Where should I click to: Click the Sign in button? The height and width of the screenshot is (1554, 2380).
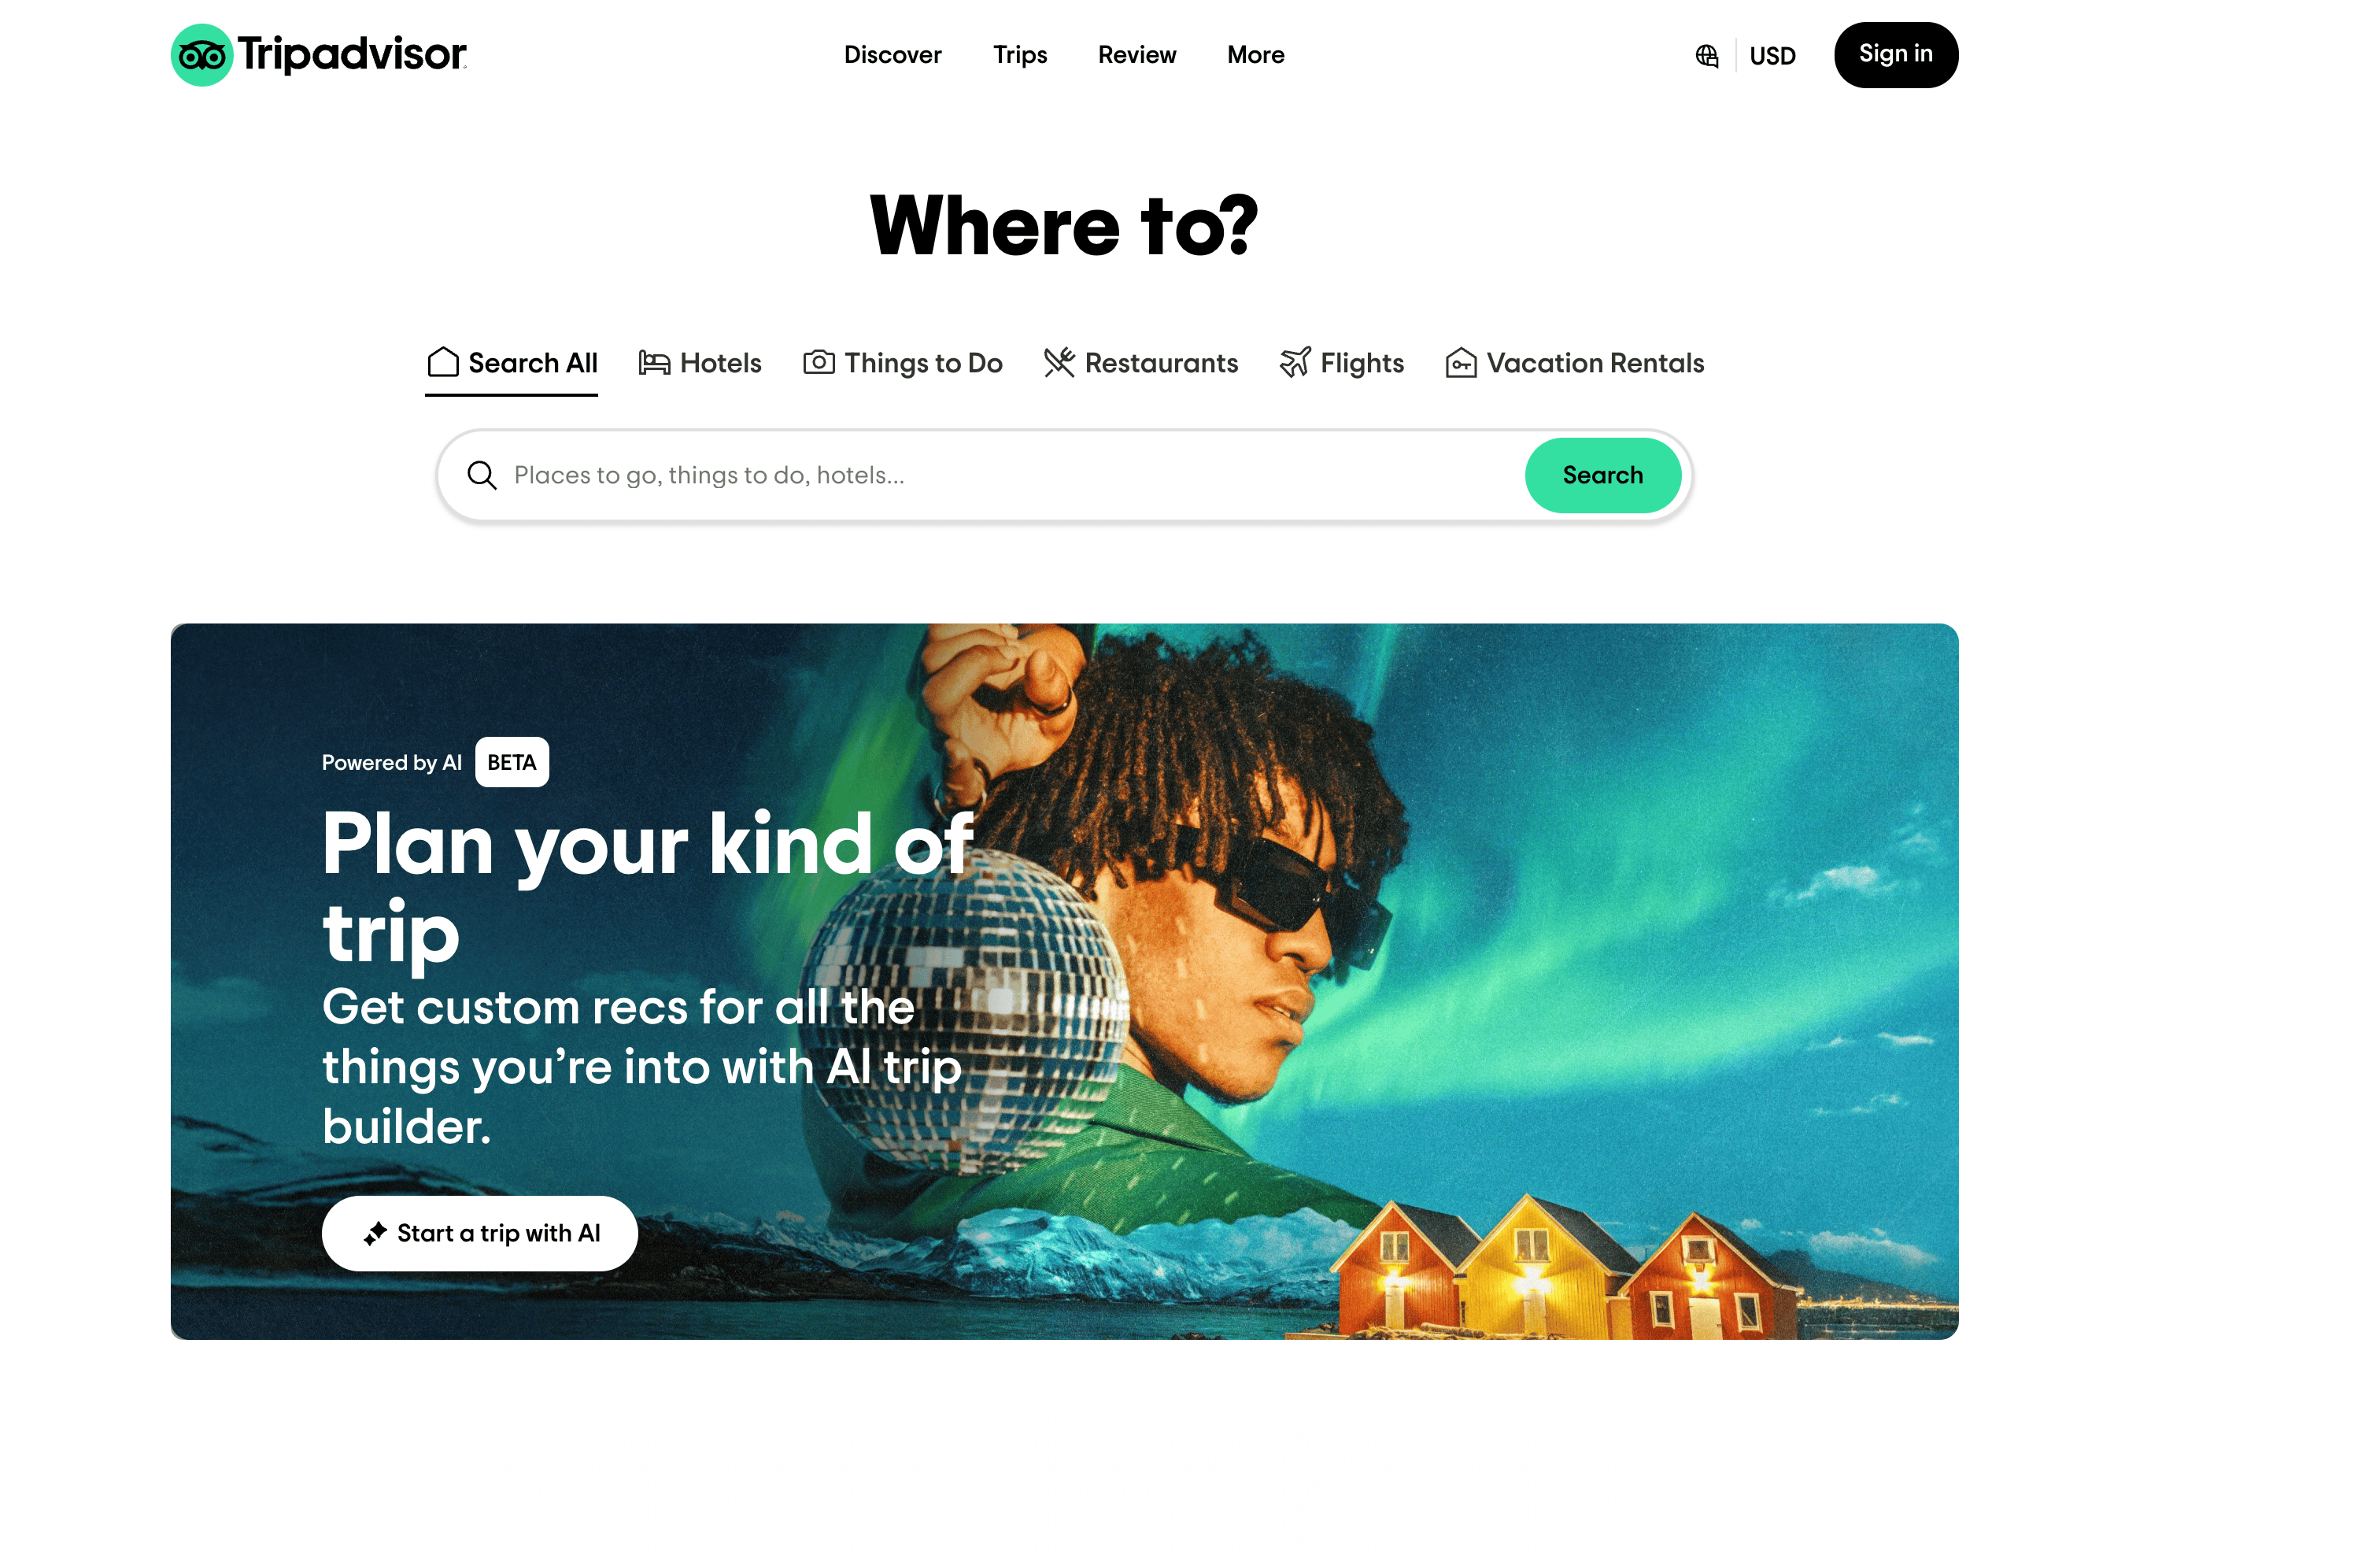pyautogui.click(x=1896, y=55)
